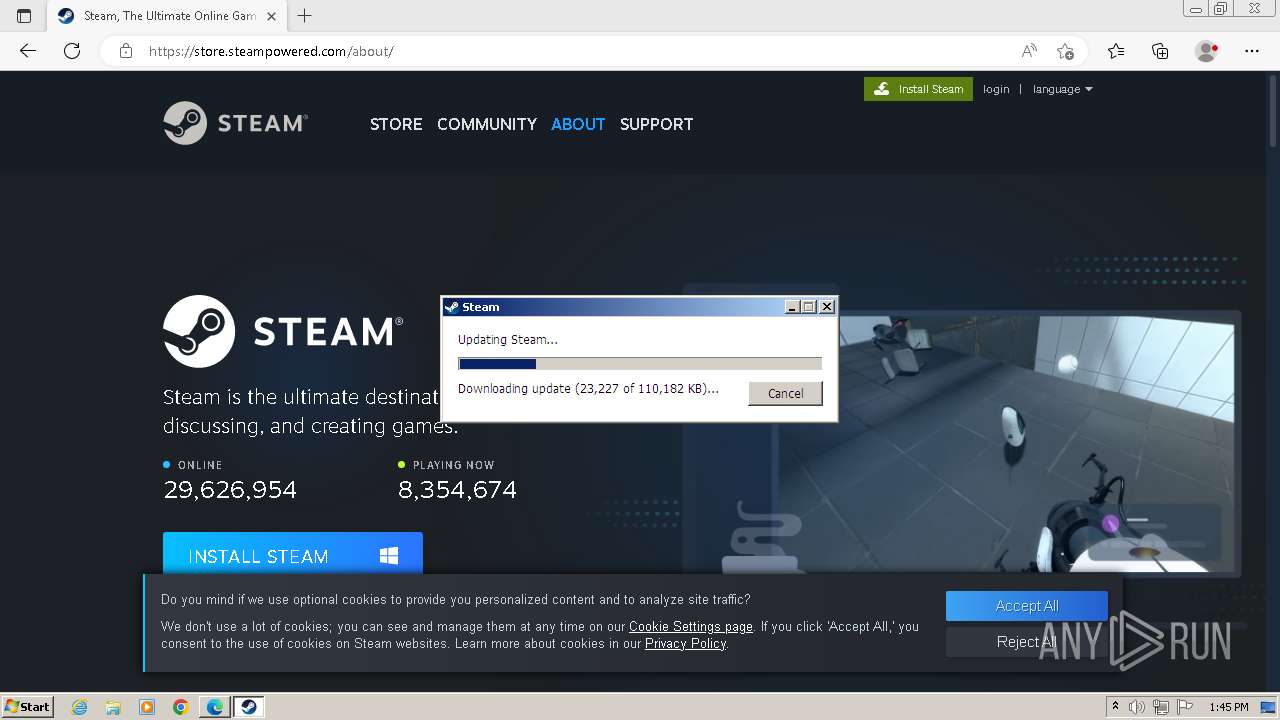Open the Collections icon
This screenshot has width=1280, height=720.
[x=1160, y=51]
